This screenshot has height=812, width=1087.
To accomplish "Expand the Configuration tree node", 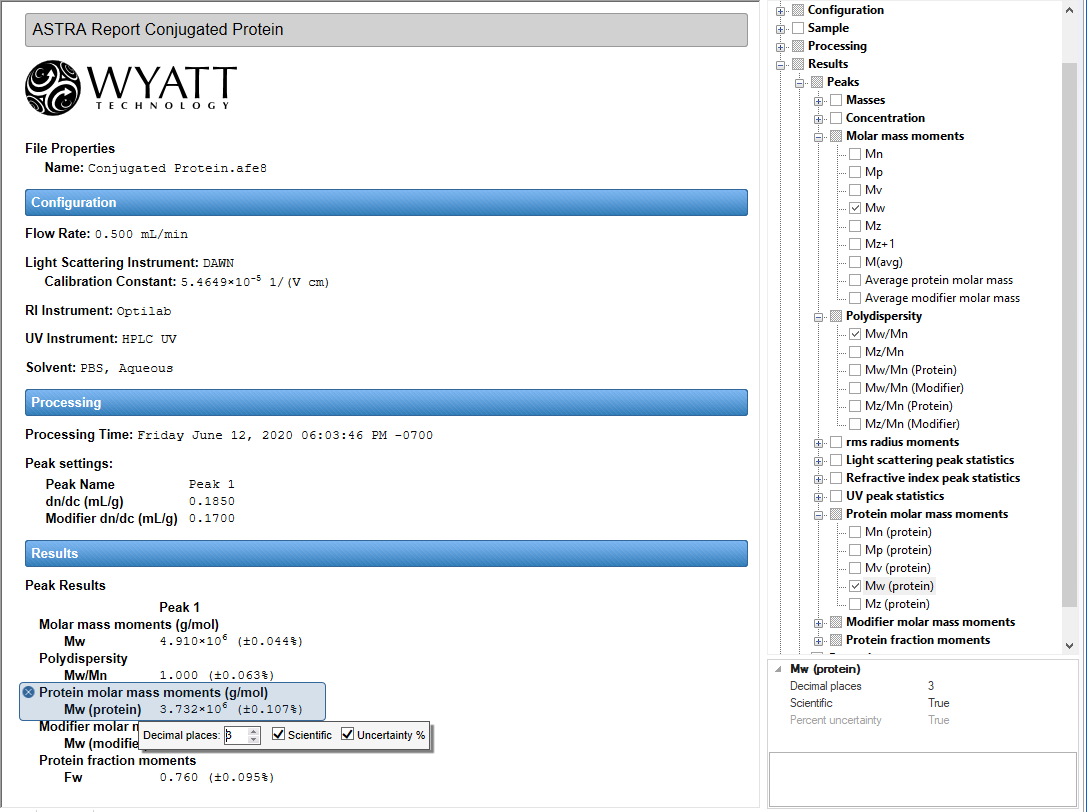I will coord(781,10).
